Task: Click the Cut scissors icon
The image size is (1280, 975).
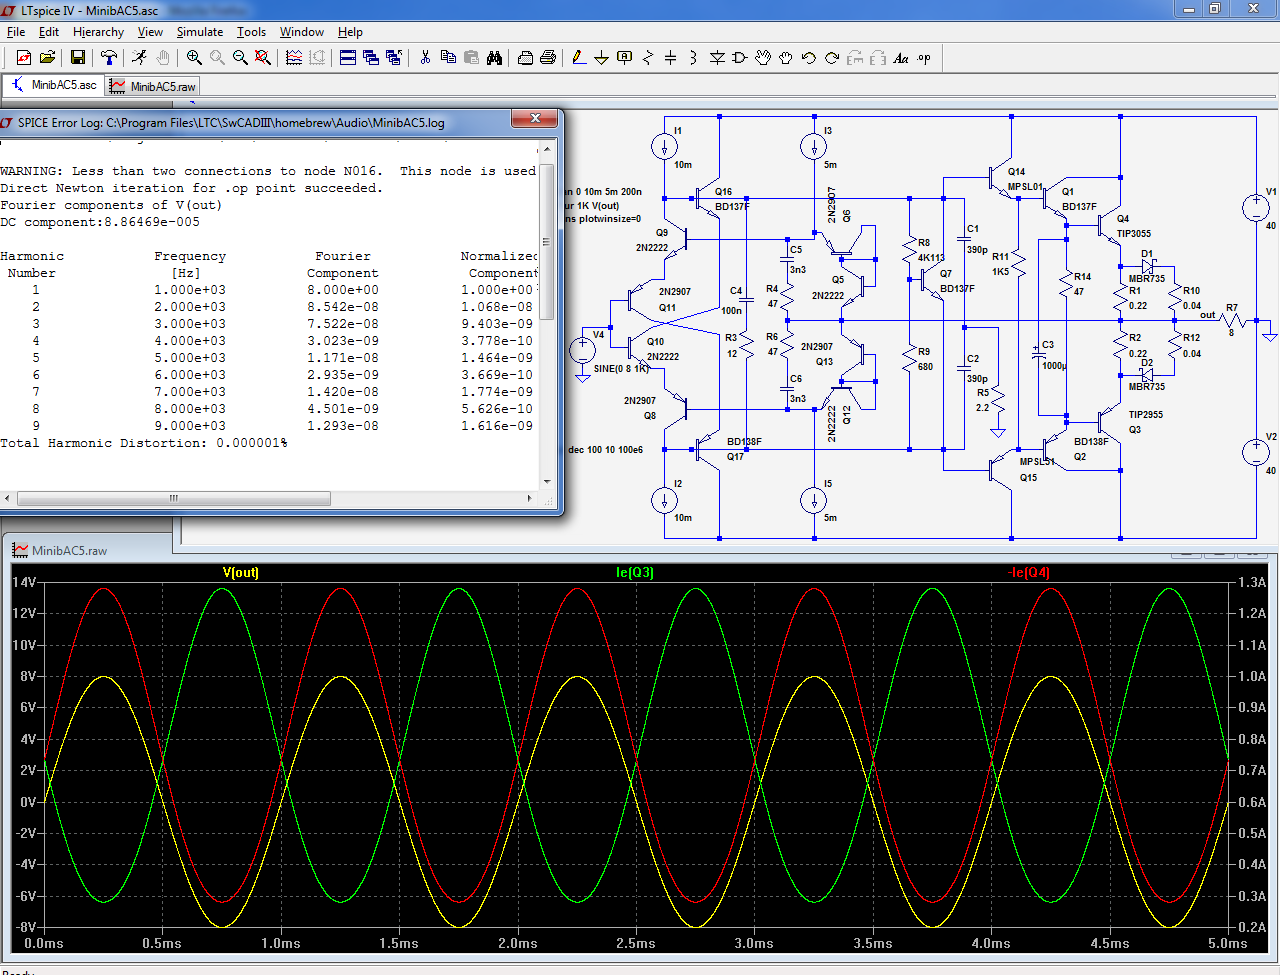Action: (x=425, y=58)
